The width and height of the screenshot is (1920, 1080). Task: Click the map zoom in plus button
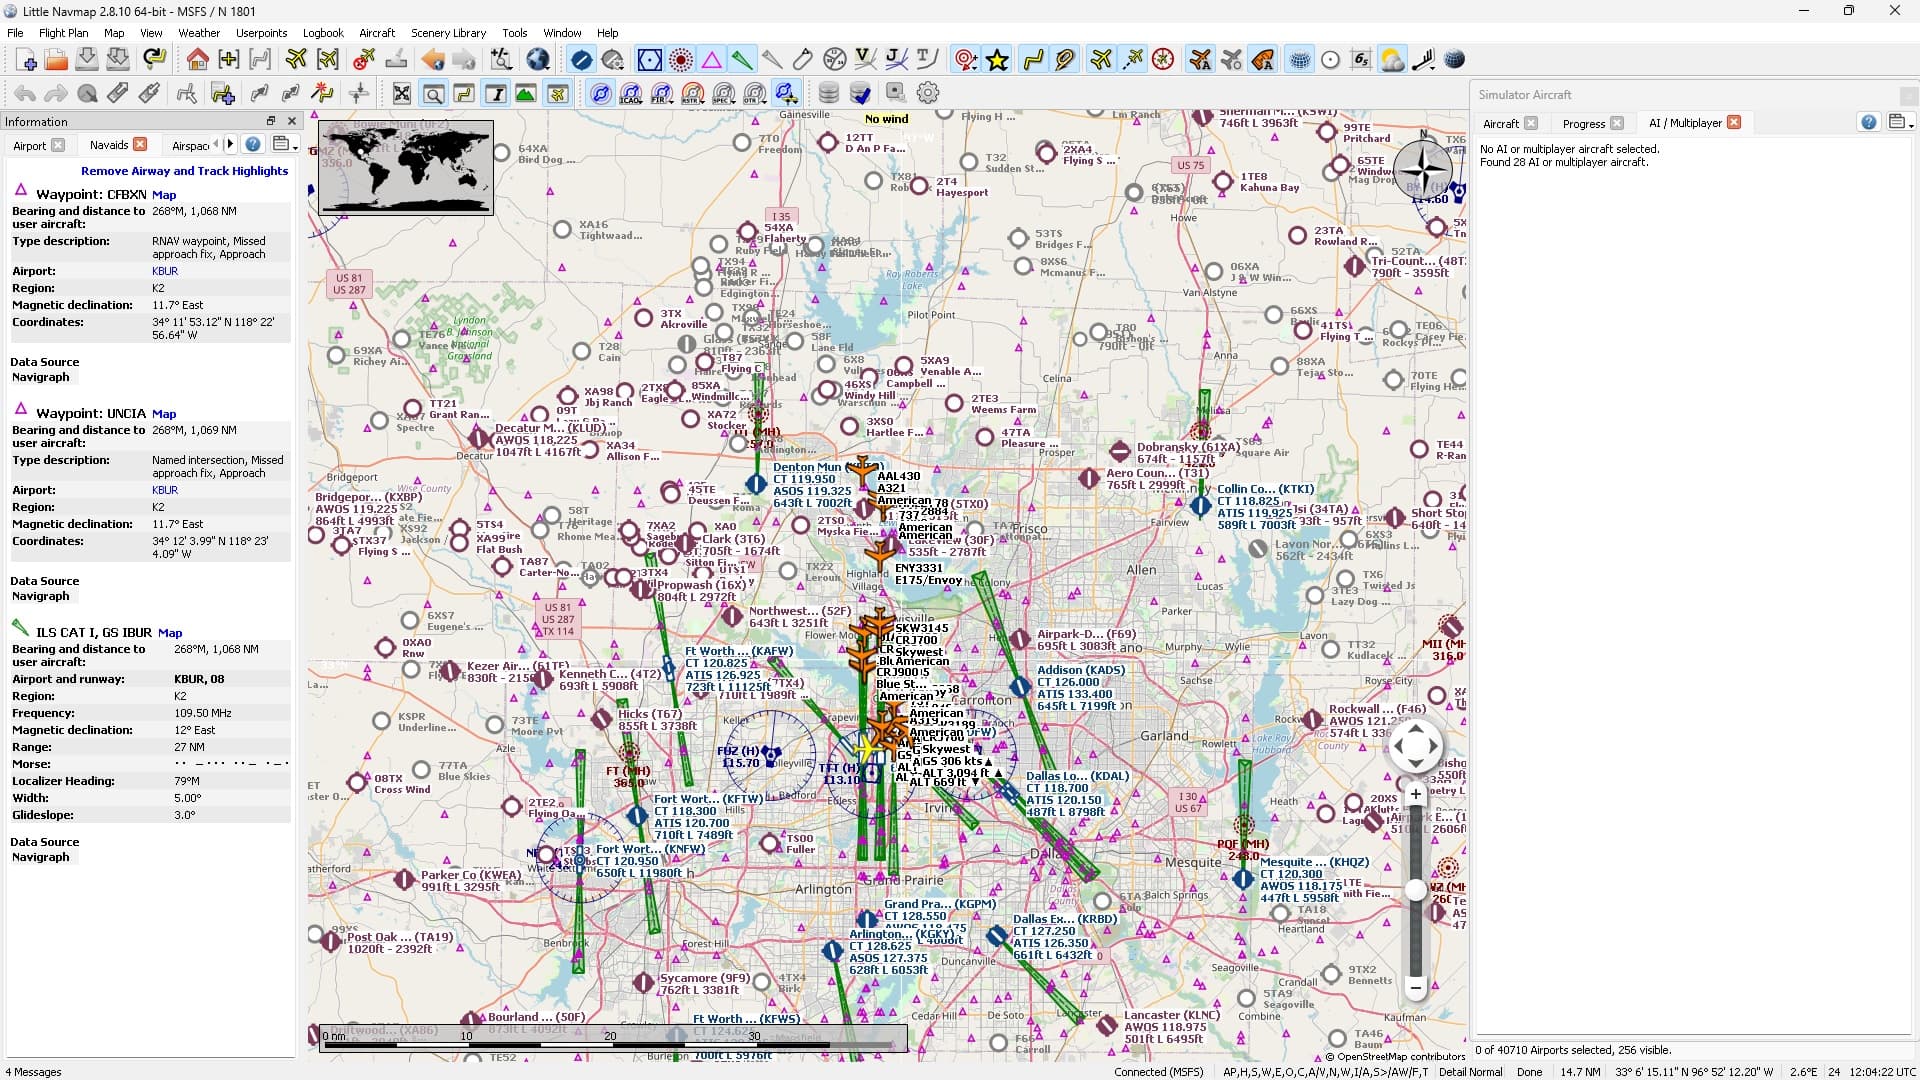(1415, 795)
